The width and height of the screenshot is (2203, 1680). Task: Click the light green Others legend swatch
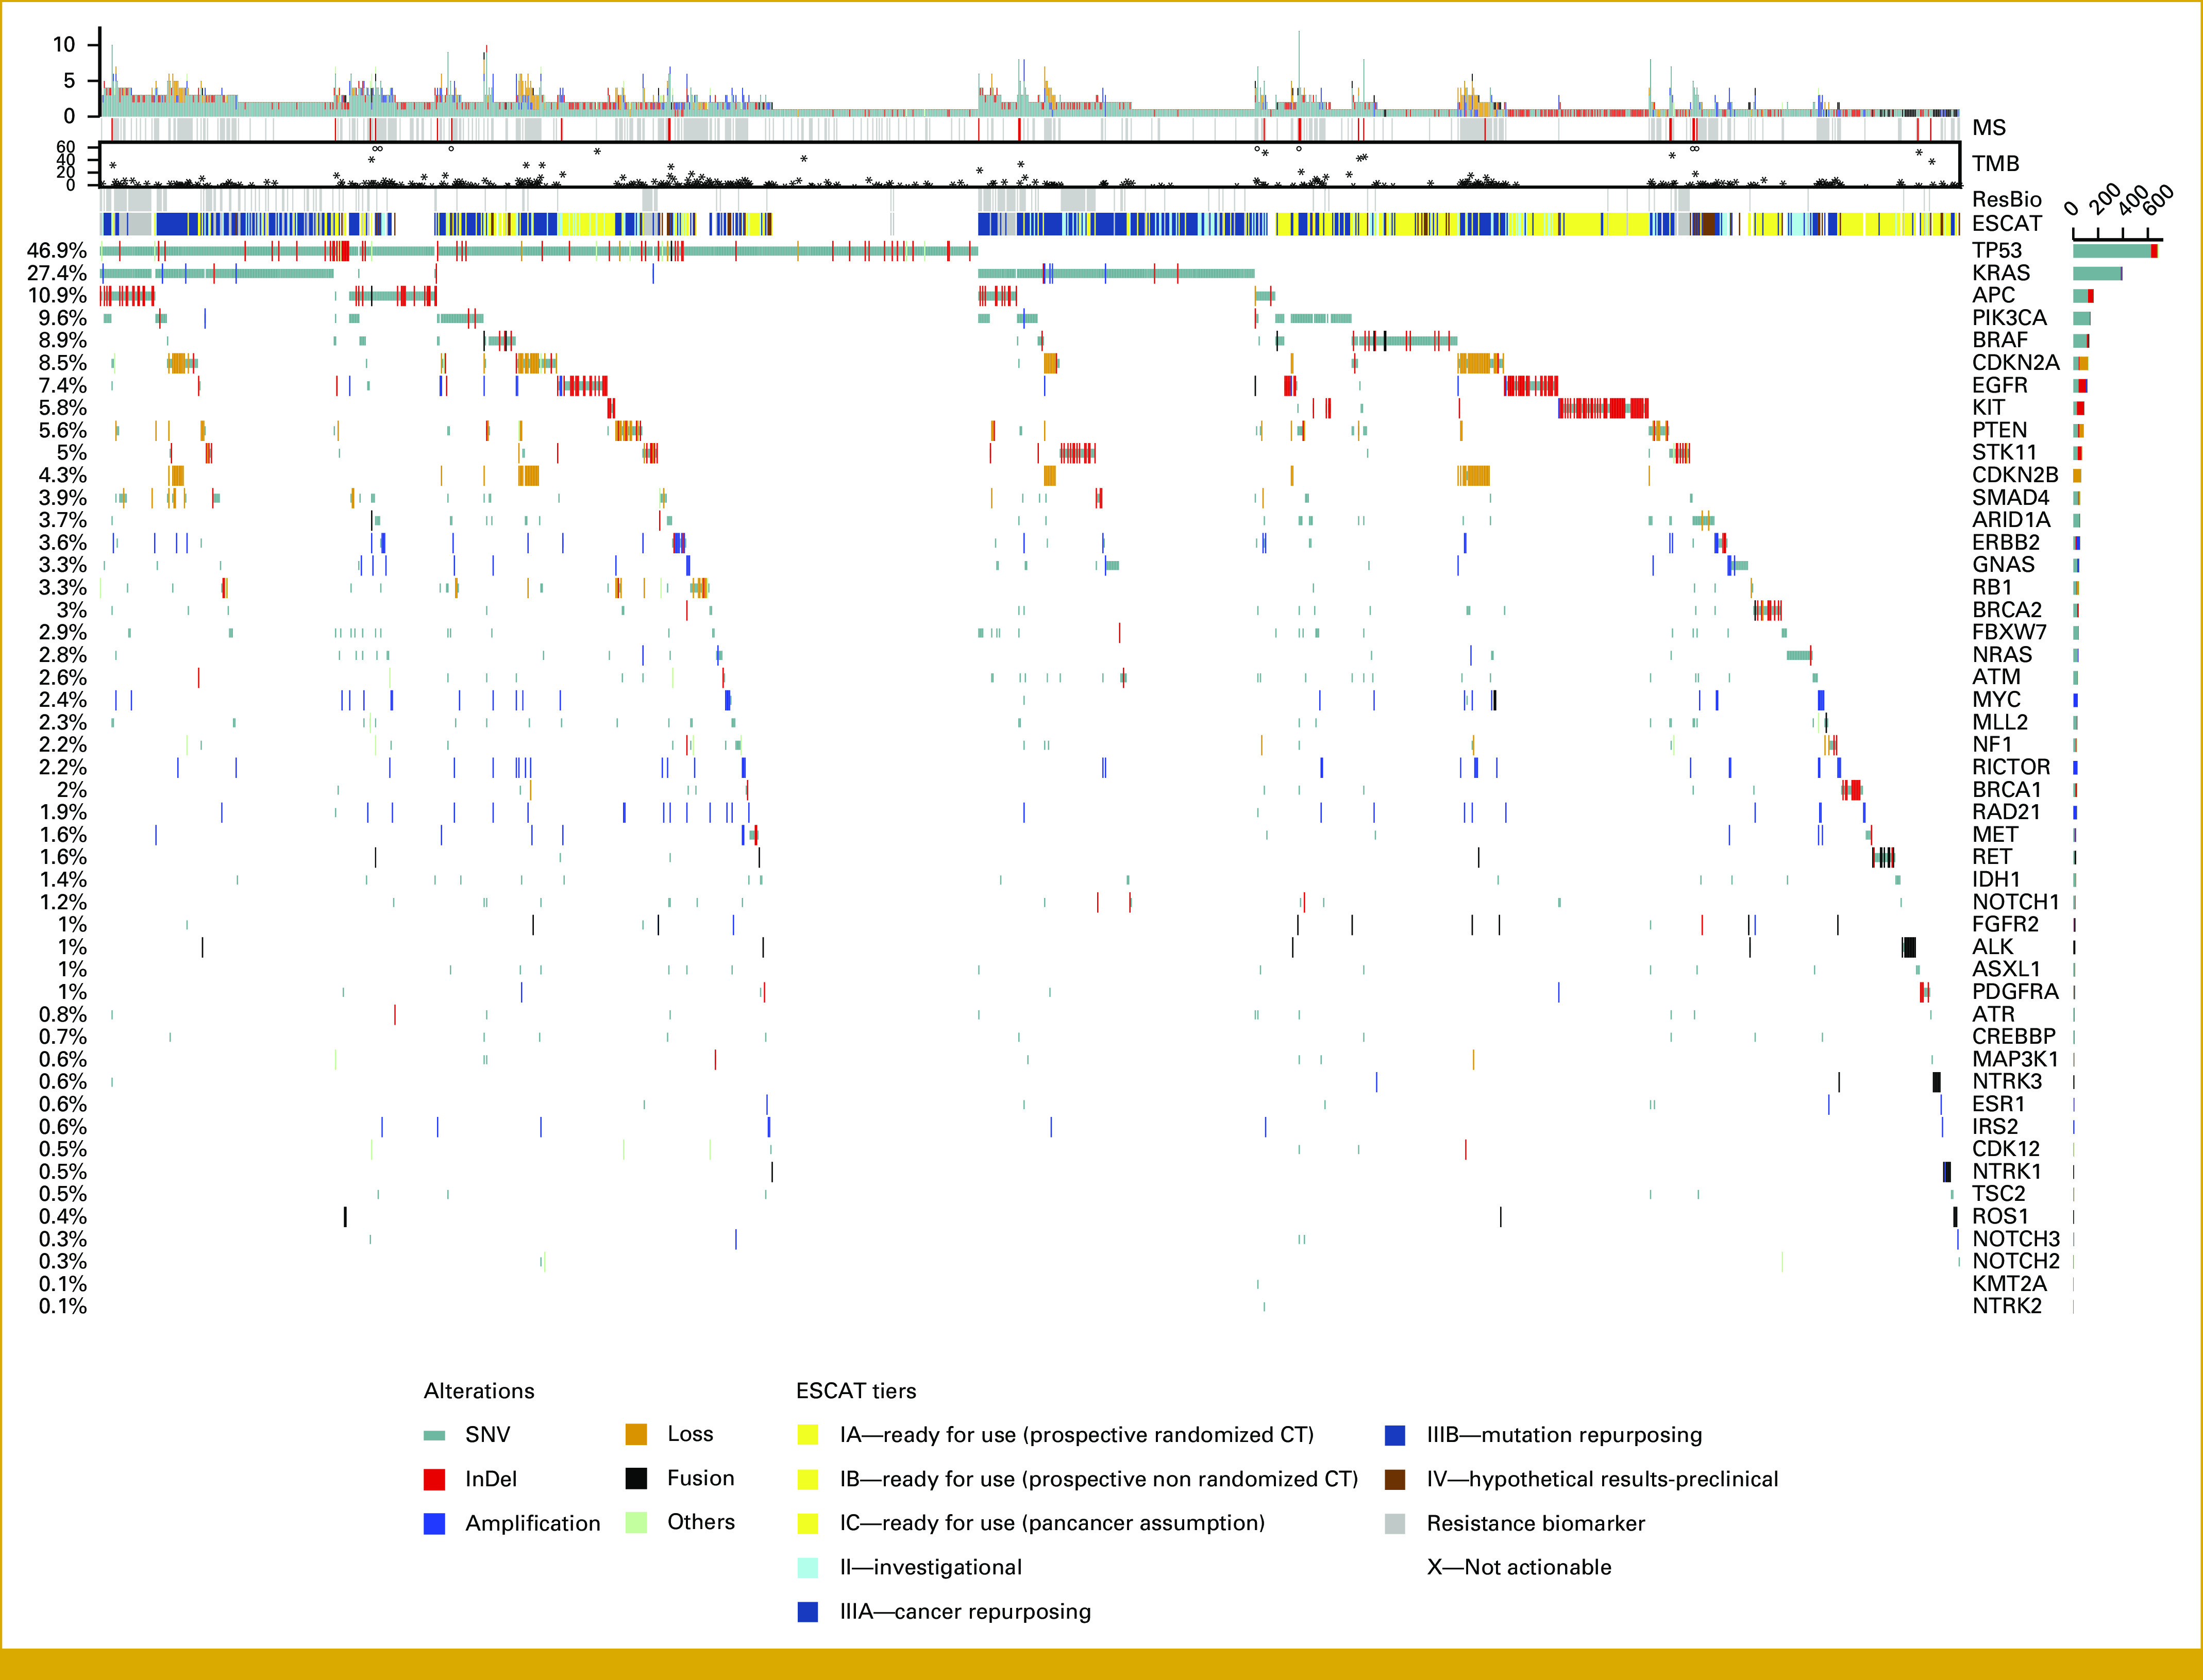click(636, 1522)
